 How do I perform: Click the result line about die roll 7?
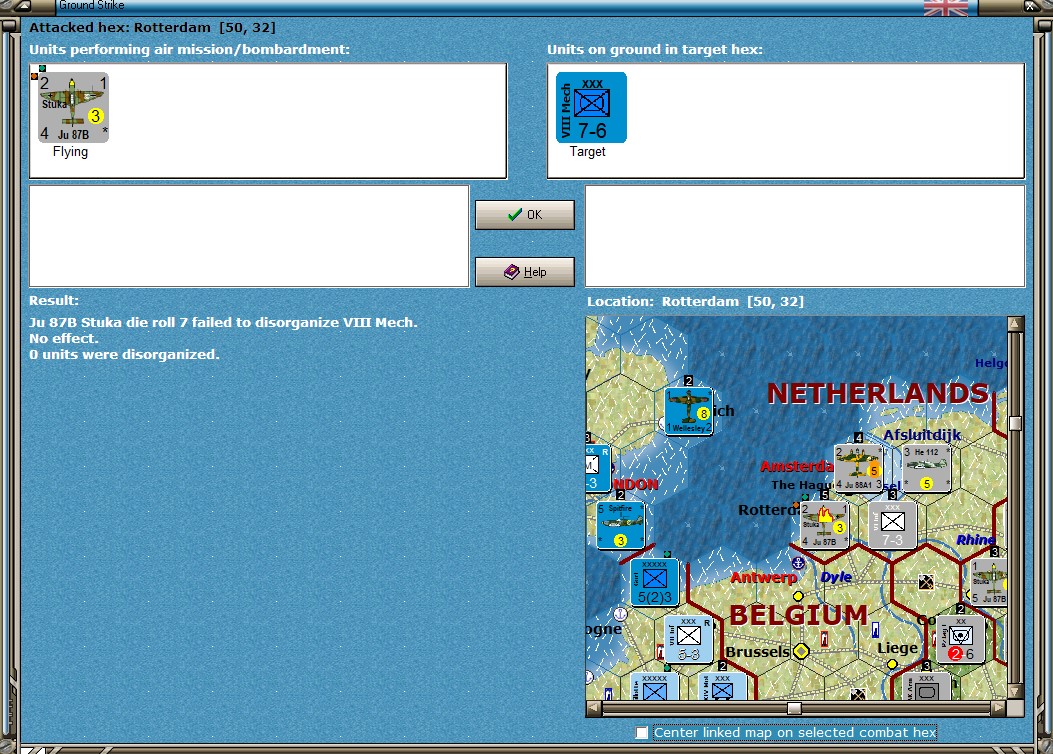pos(223,322)
